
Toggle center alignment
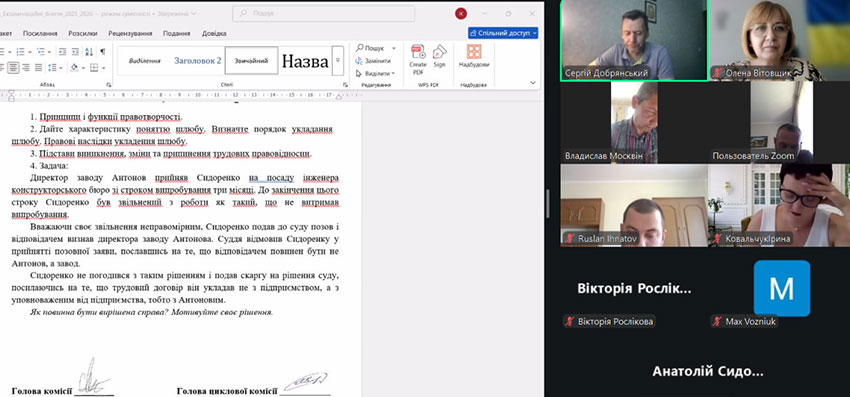click(x=13, y=67)
